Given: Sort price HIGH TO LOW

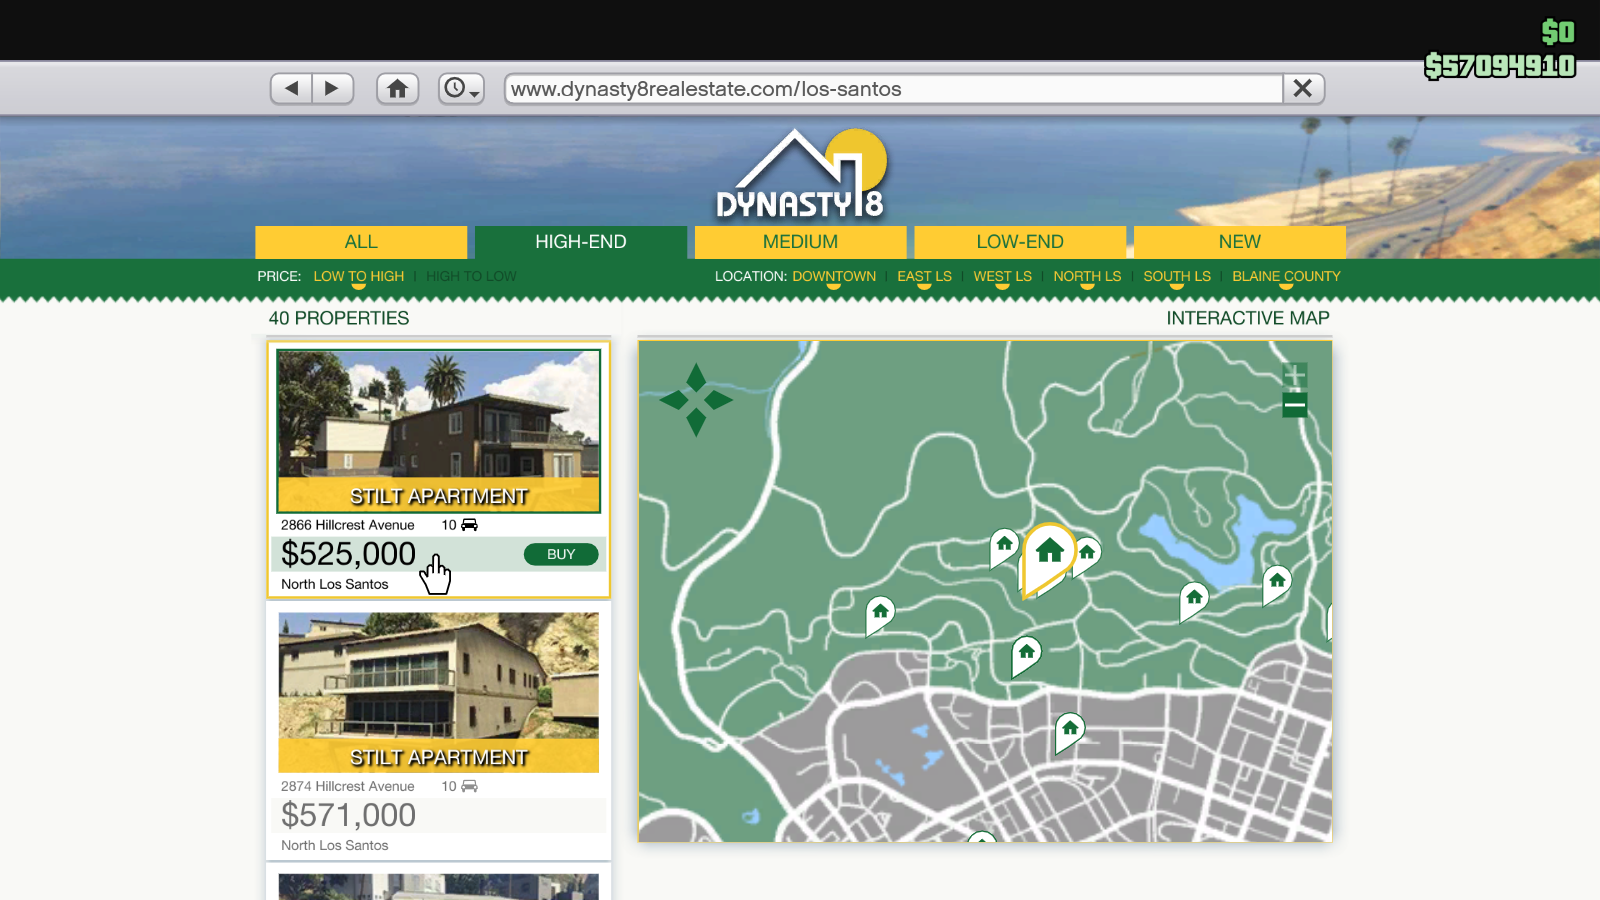Looking at the screenshot, I should click(471, 276).
